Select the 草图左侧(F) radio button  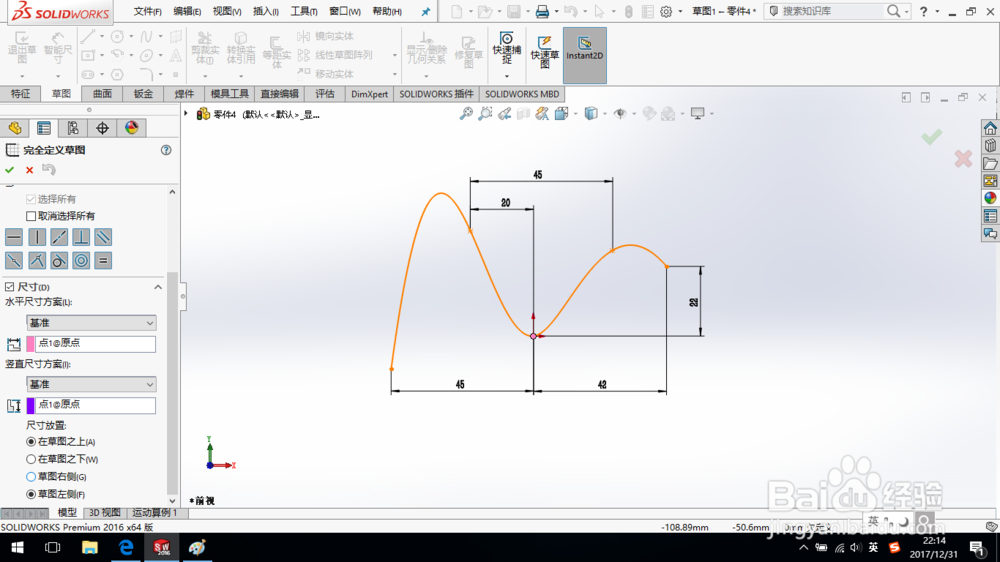[31, 494]
